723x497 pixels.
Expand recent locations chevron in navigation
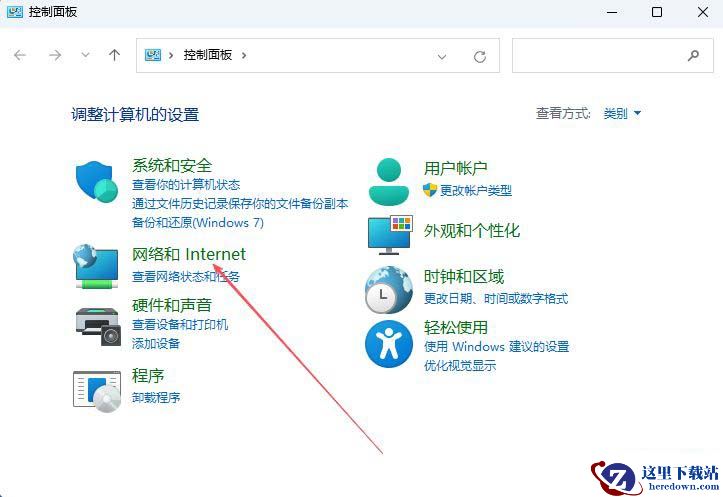tap(85, 56)
